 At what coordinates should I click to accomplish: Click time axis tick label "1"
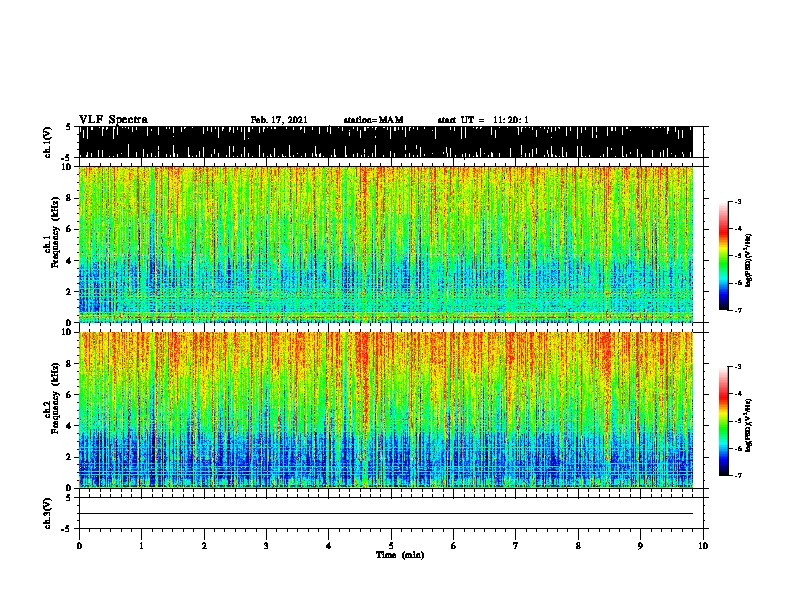tap(141, 546)
